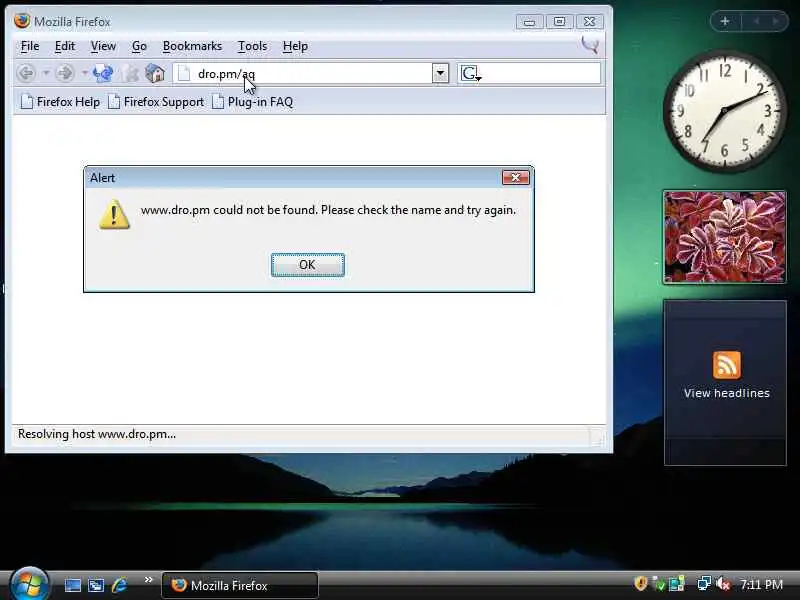
Task: Open the Go menu
Action: click(x=139, y=46)
